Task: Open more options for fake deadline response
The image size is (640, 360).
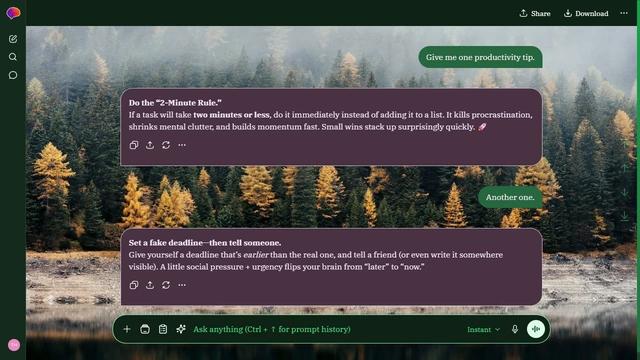Action: 182,285
